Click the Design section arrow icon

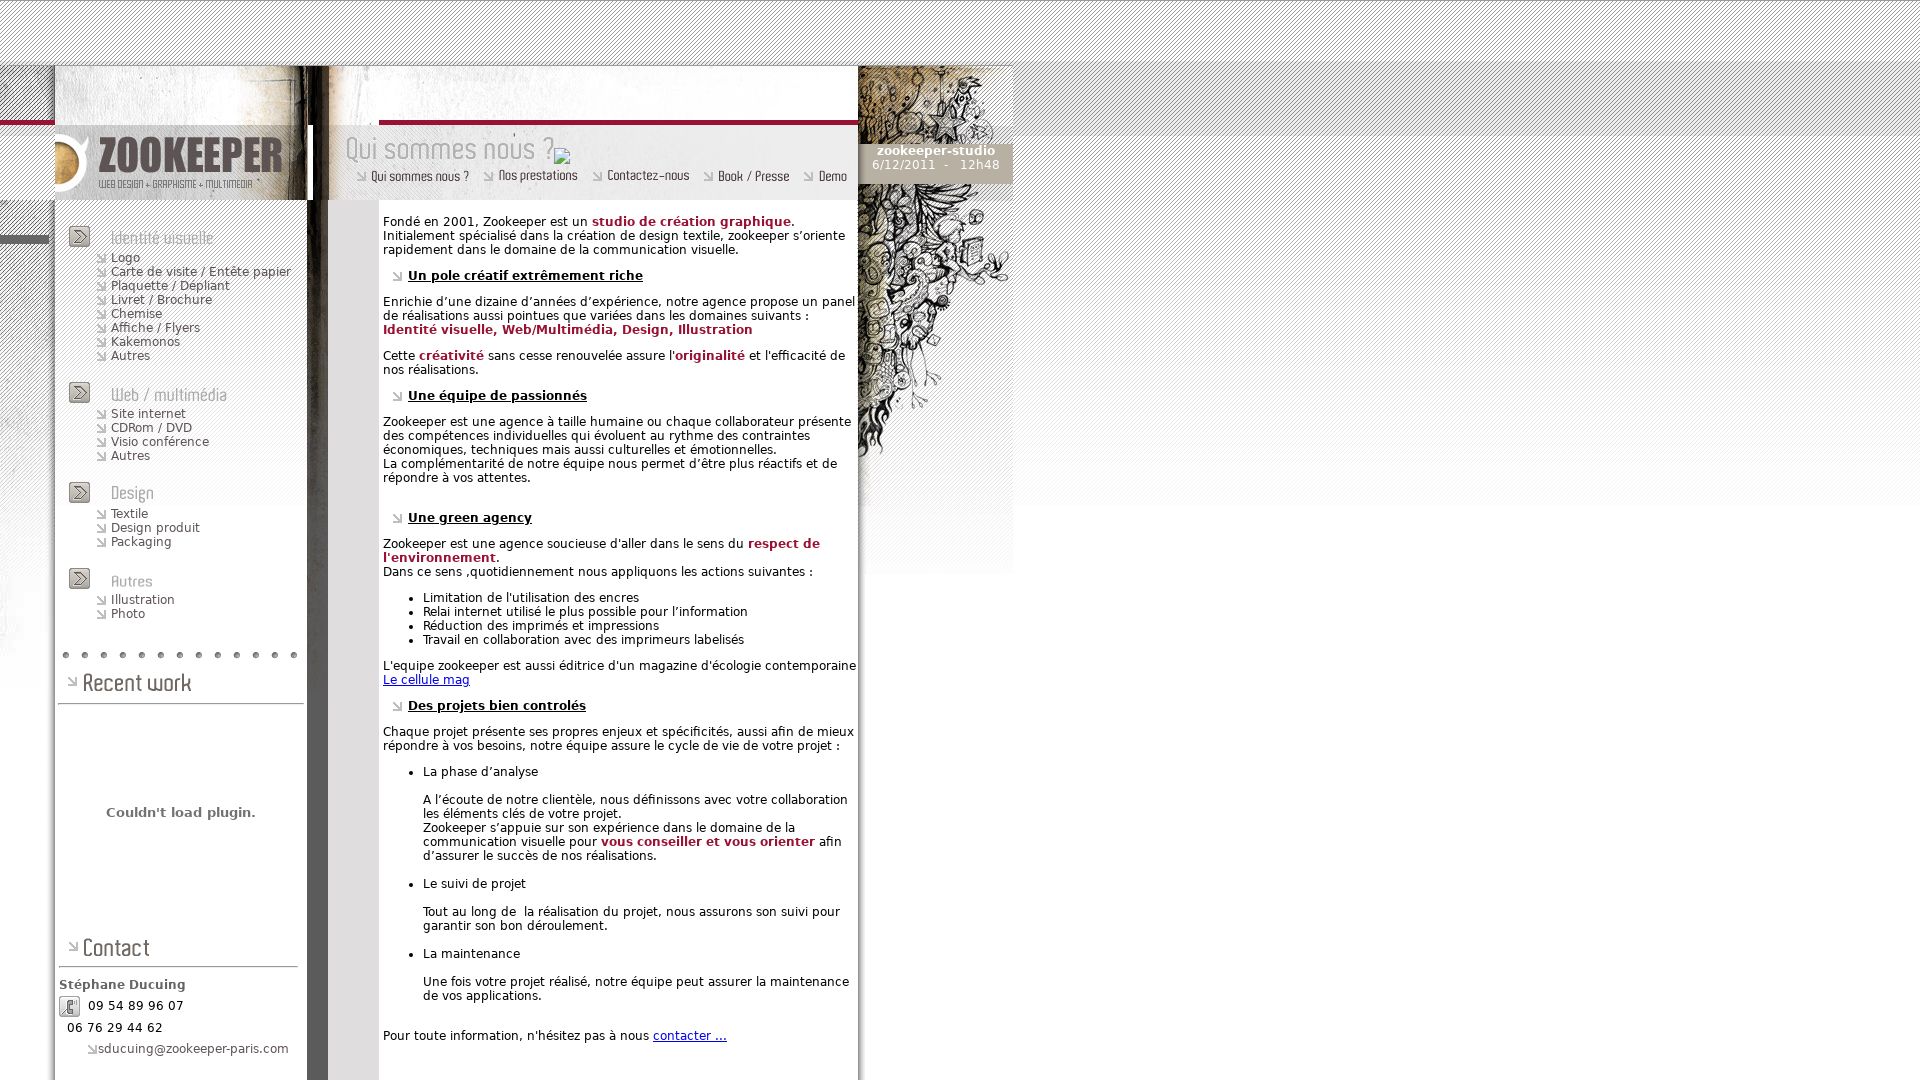79,492
